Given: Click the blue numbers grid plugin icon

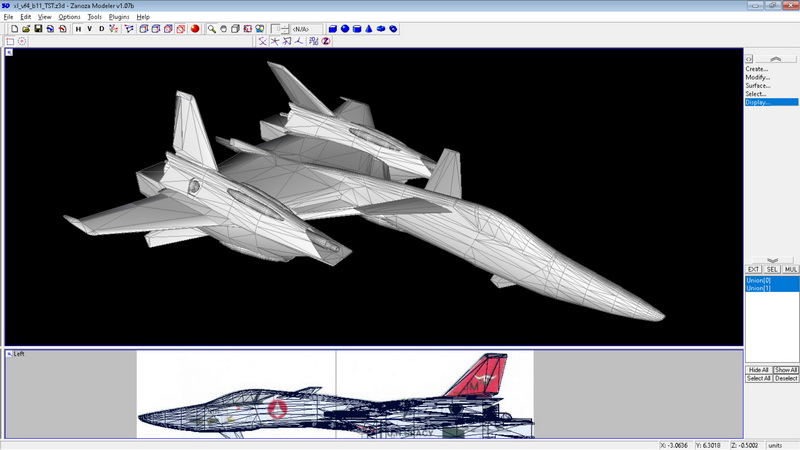Looking at the screenshot, I should pyautogui.click(x=314, y=41).
